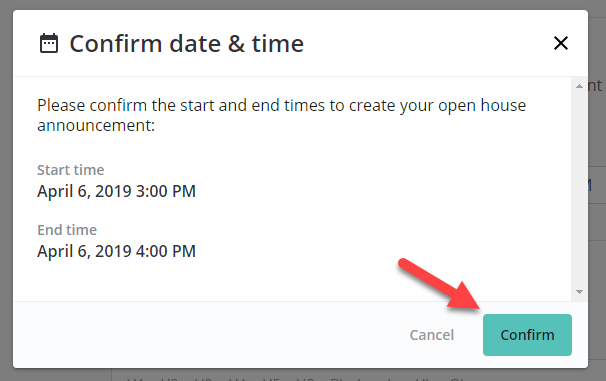Screen dimensions: 606x381
Task: Select the 'End time' label
Action: [x=67, y=230]
